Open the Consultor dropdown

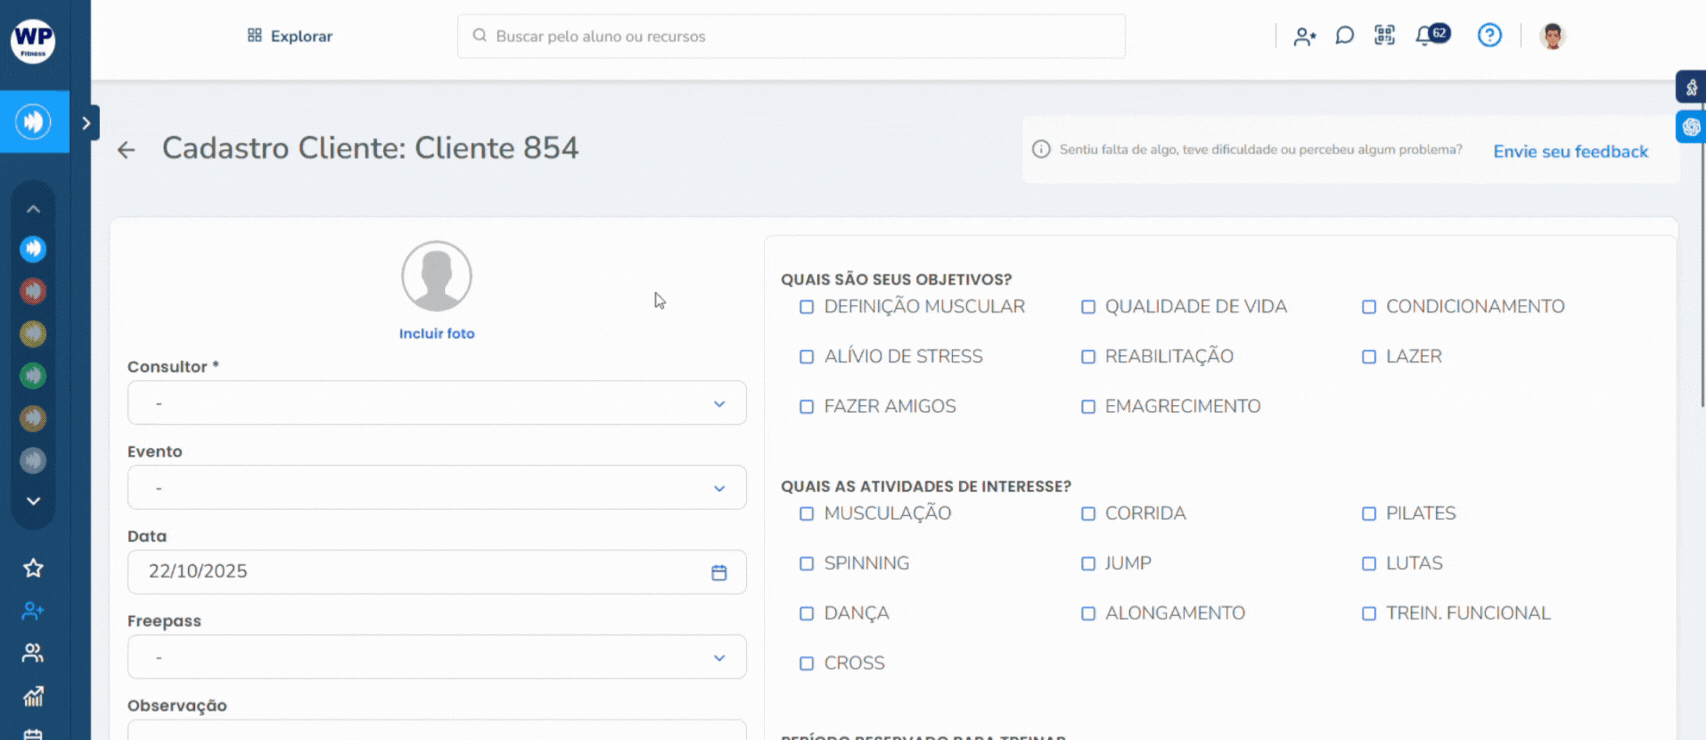(436, 403)
